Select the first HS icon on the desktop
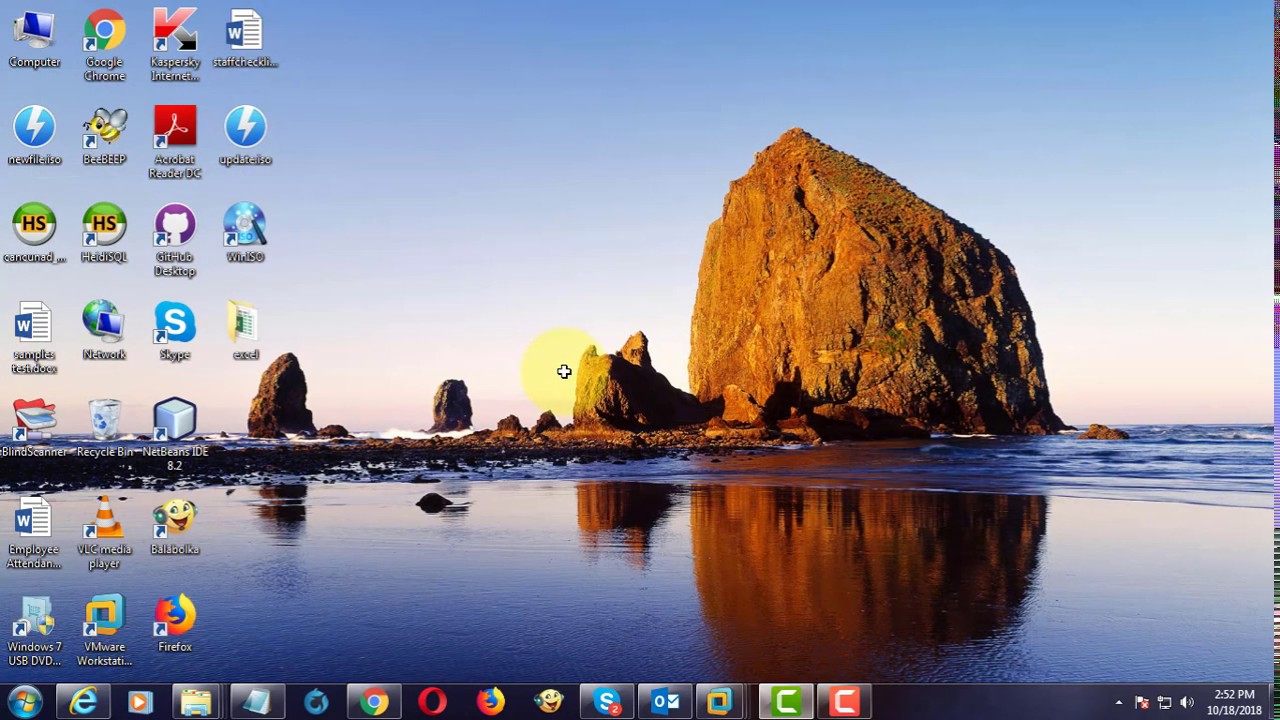Image resolution: width=1280 pixels, height=720 pixels. (x=34, y=233)
